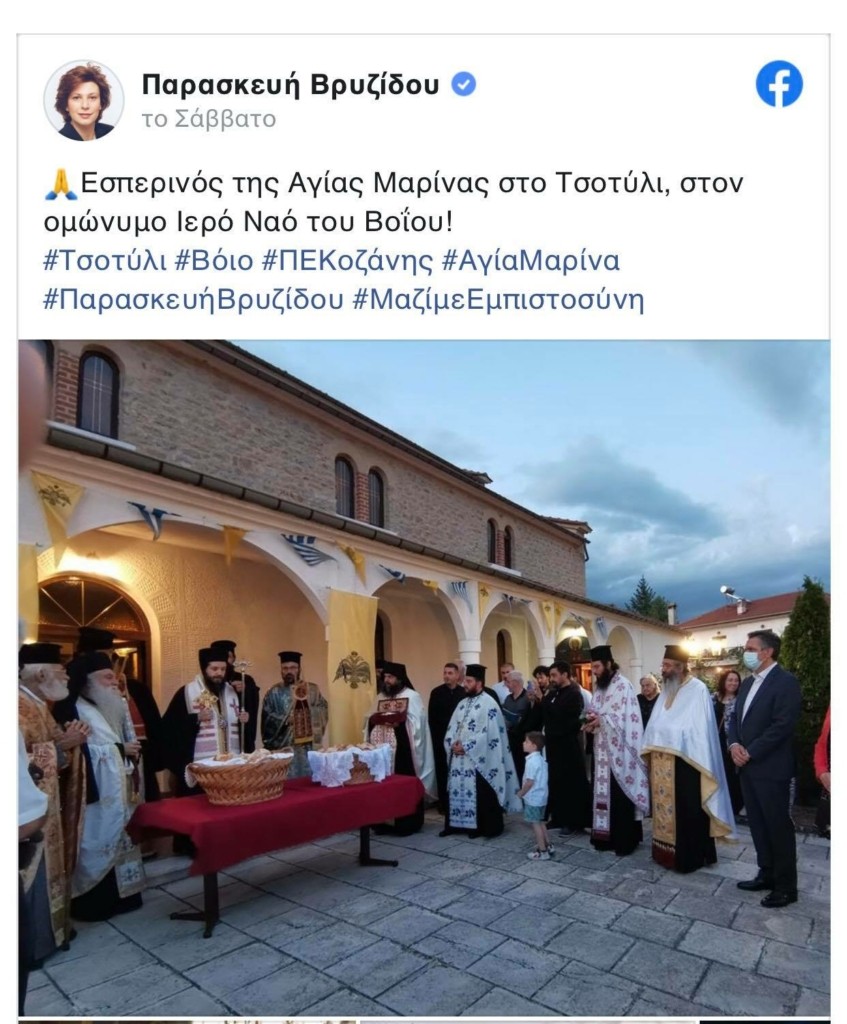Click the blue verified badge checkmark
The width and height of the screenshot is (847, 1024).
[x=464, y=84]
